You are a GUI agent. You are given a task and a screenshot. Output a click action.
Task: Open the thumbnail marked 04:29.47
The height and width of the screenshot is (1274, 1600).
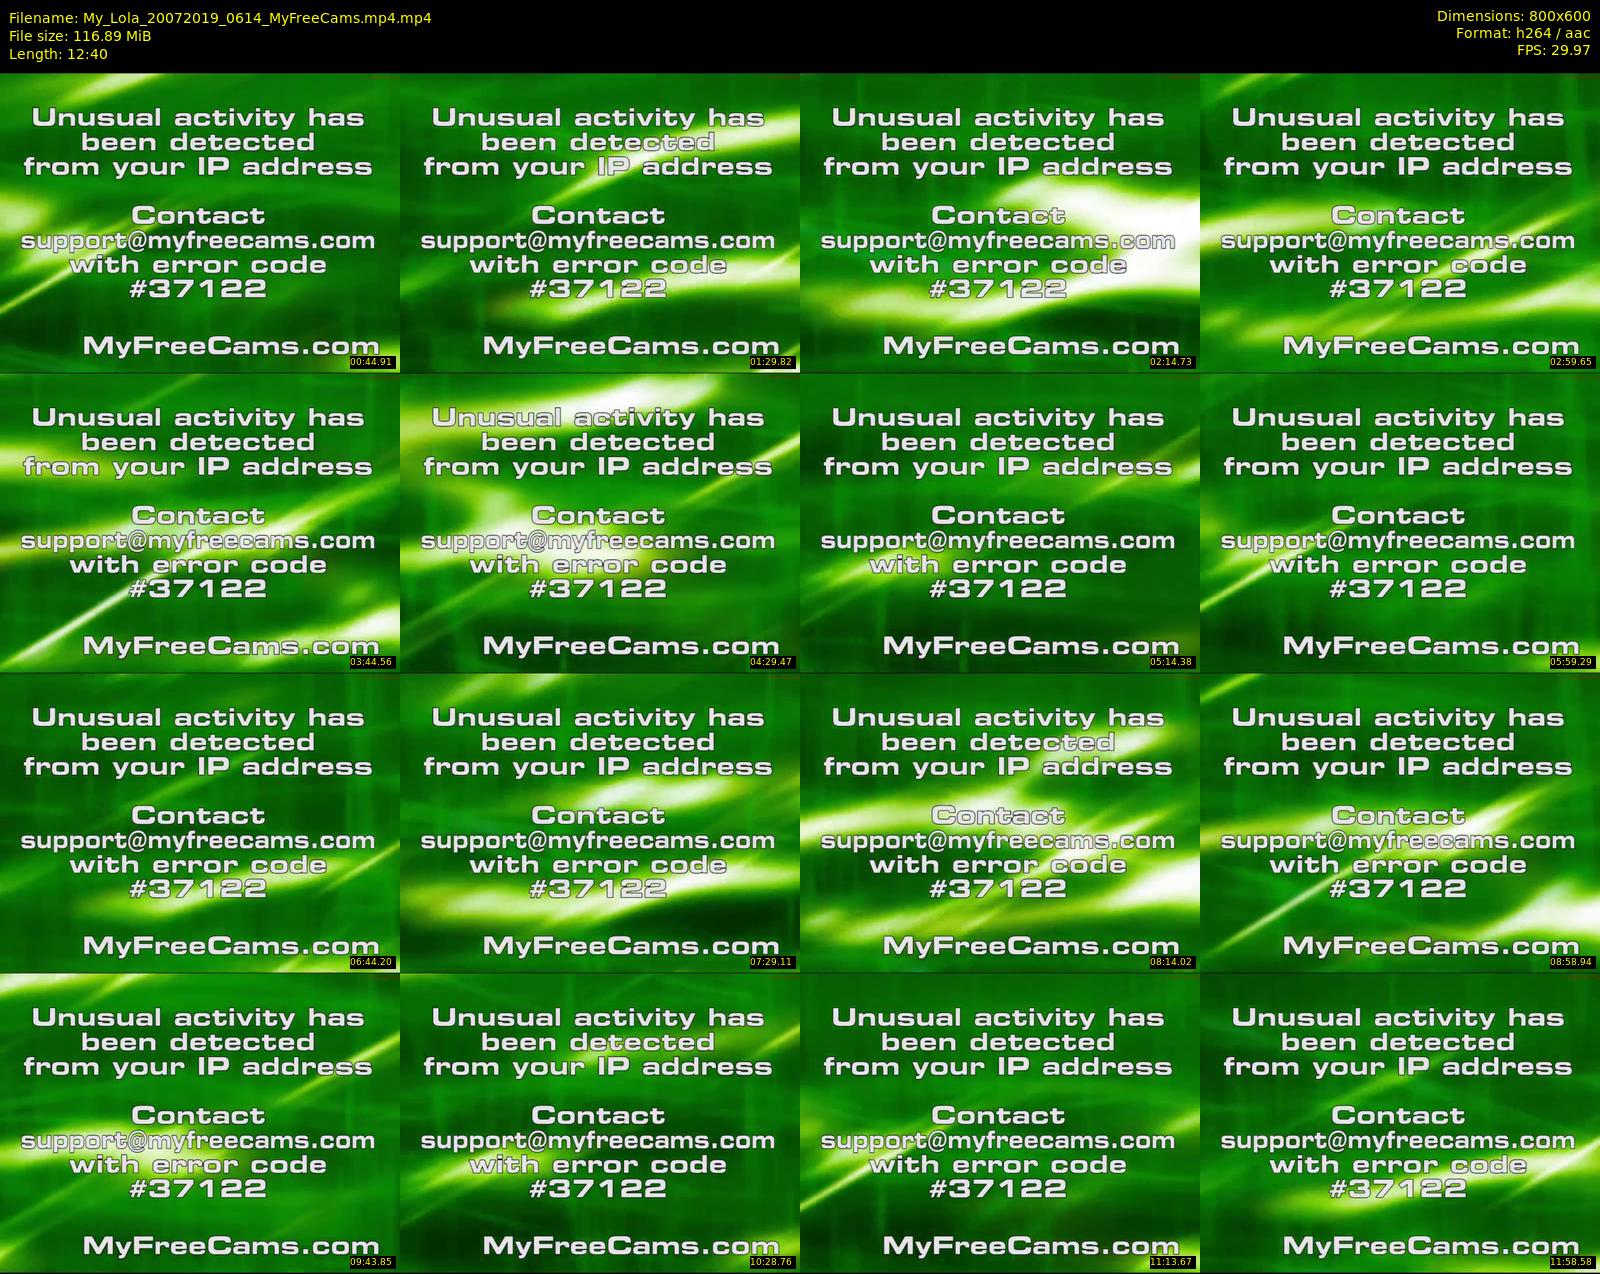pyautogui.click(x=600, y=522)
